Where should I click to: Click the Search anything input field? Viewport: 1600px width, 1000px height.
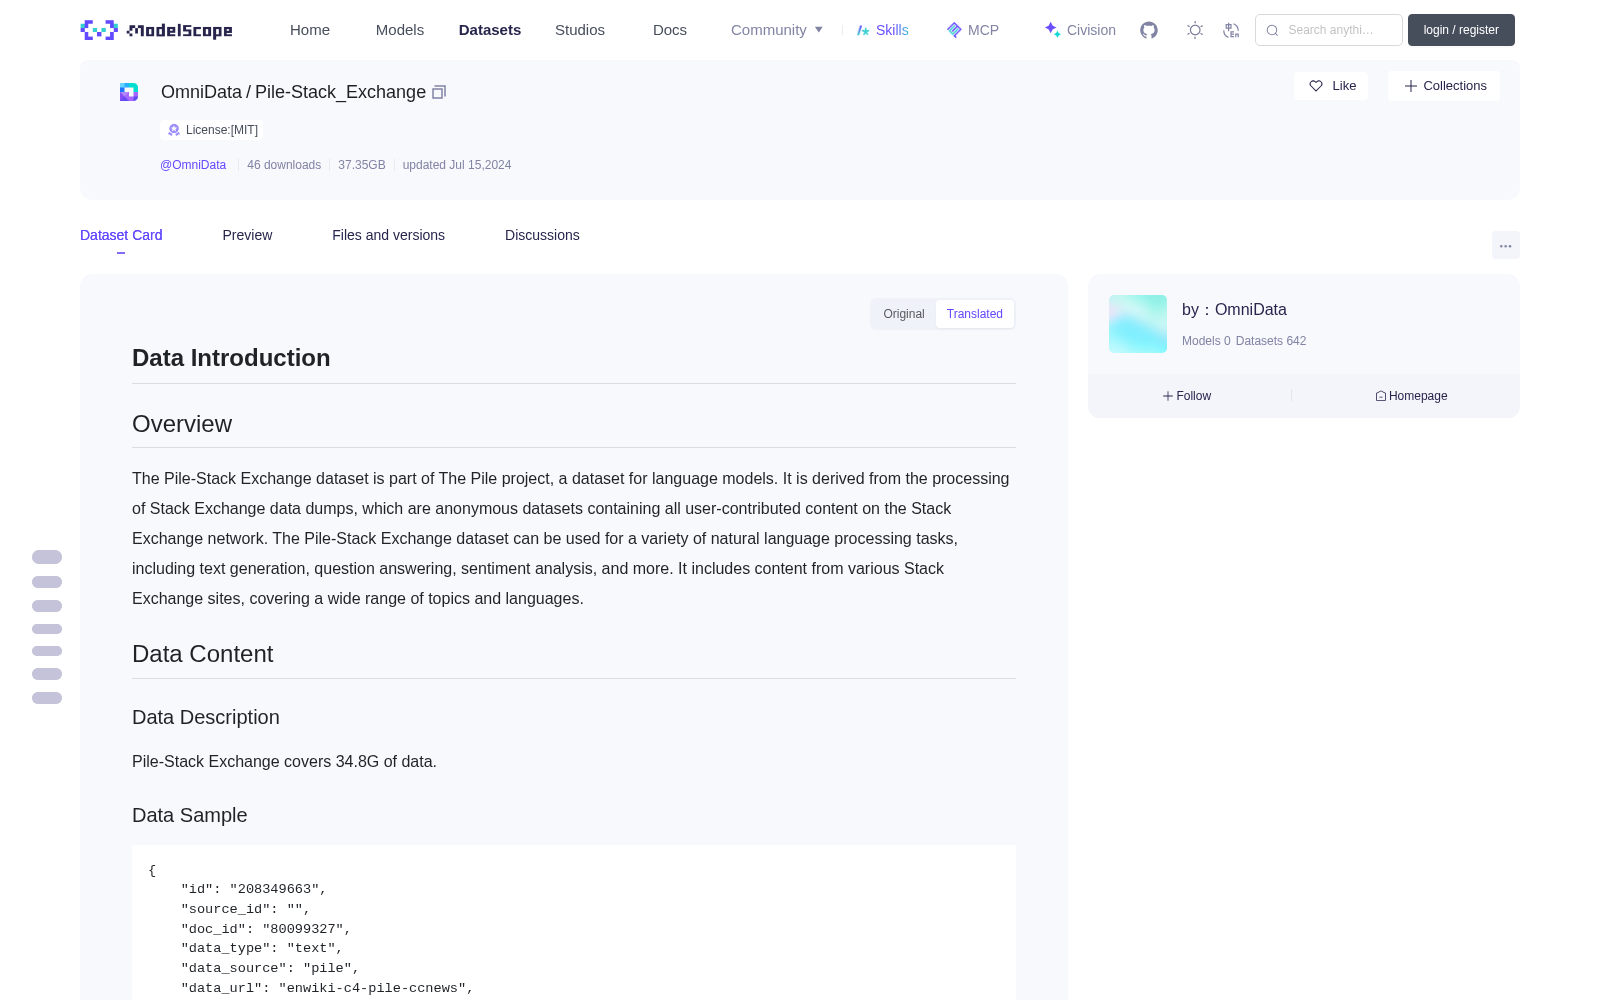pos(1329,30)
